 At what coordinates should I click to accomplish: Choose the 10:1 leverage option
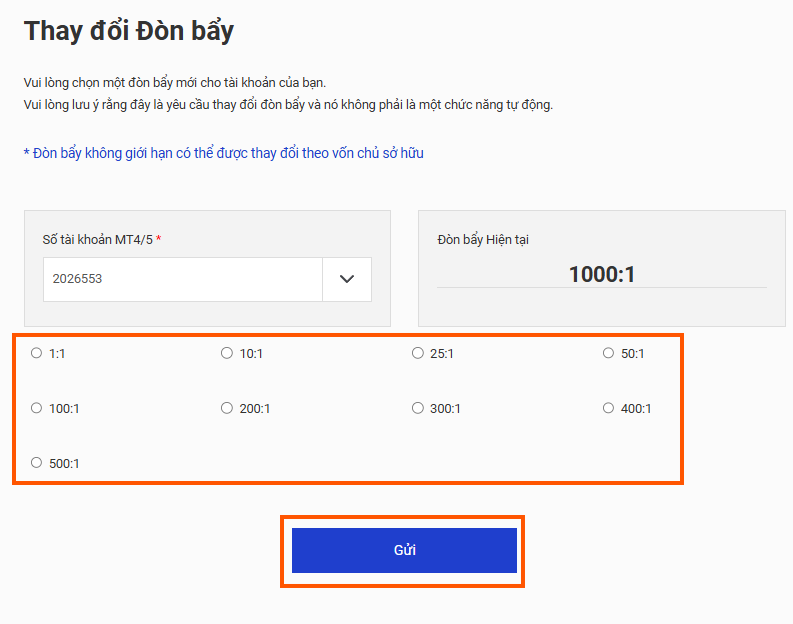[x=227, y=353]
